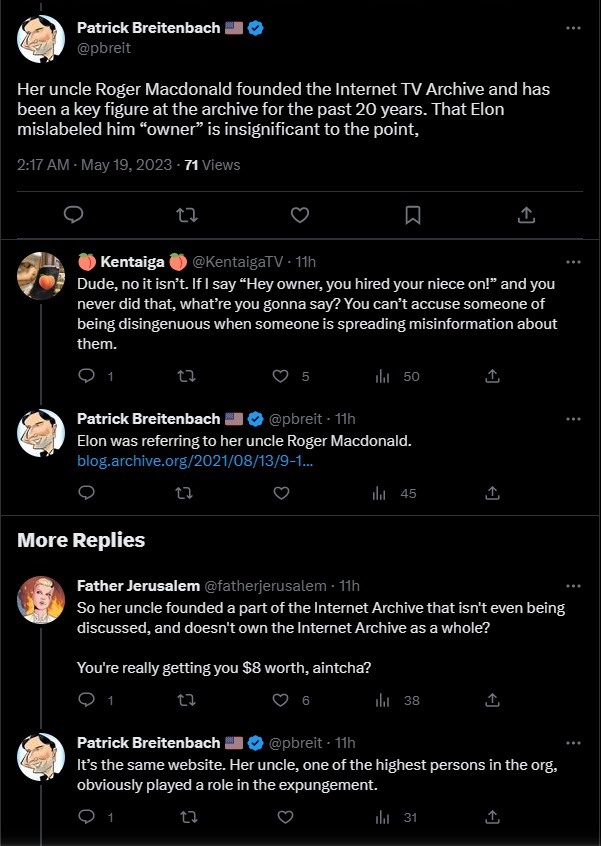Open the @KentaigaTV profile handle
The width and height of the screenshot is (601, 846).
[238, 262]
